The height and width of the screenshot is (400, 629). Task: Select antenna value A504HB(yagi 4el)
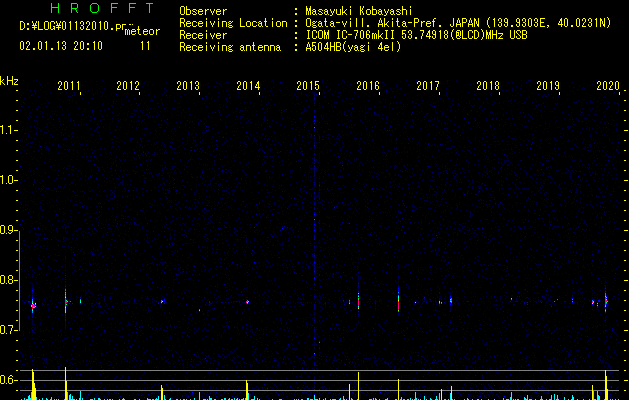tap(353, 47)
